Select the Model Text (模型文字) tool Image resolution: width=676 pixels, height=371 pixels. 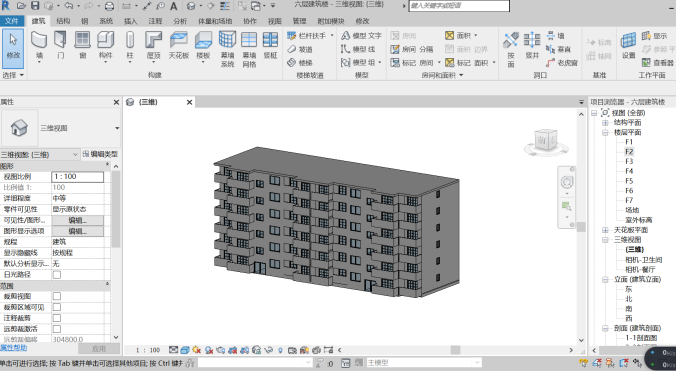(x=361, y=35)
